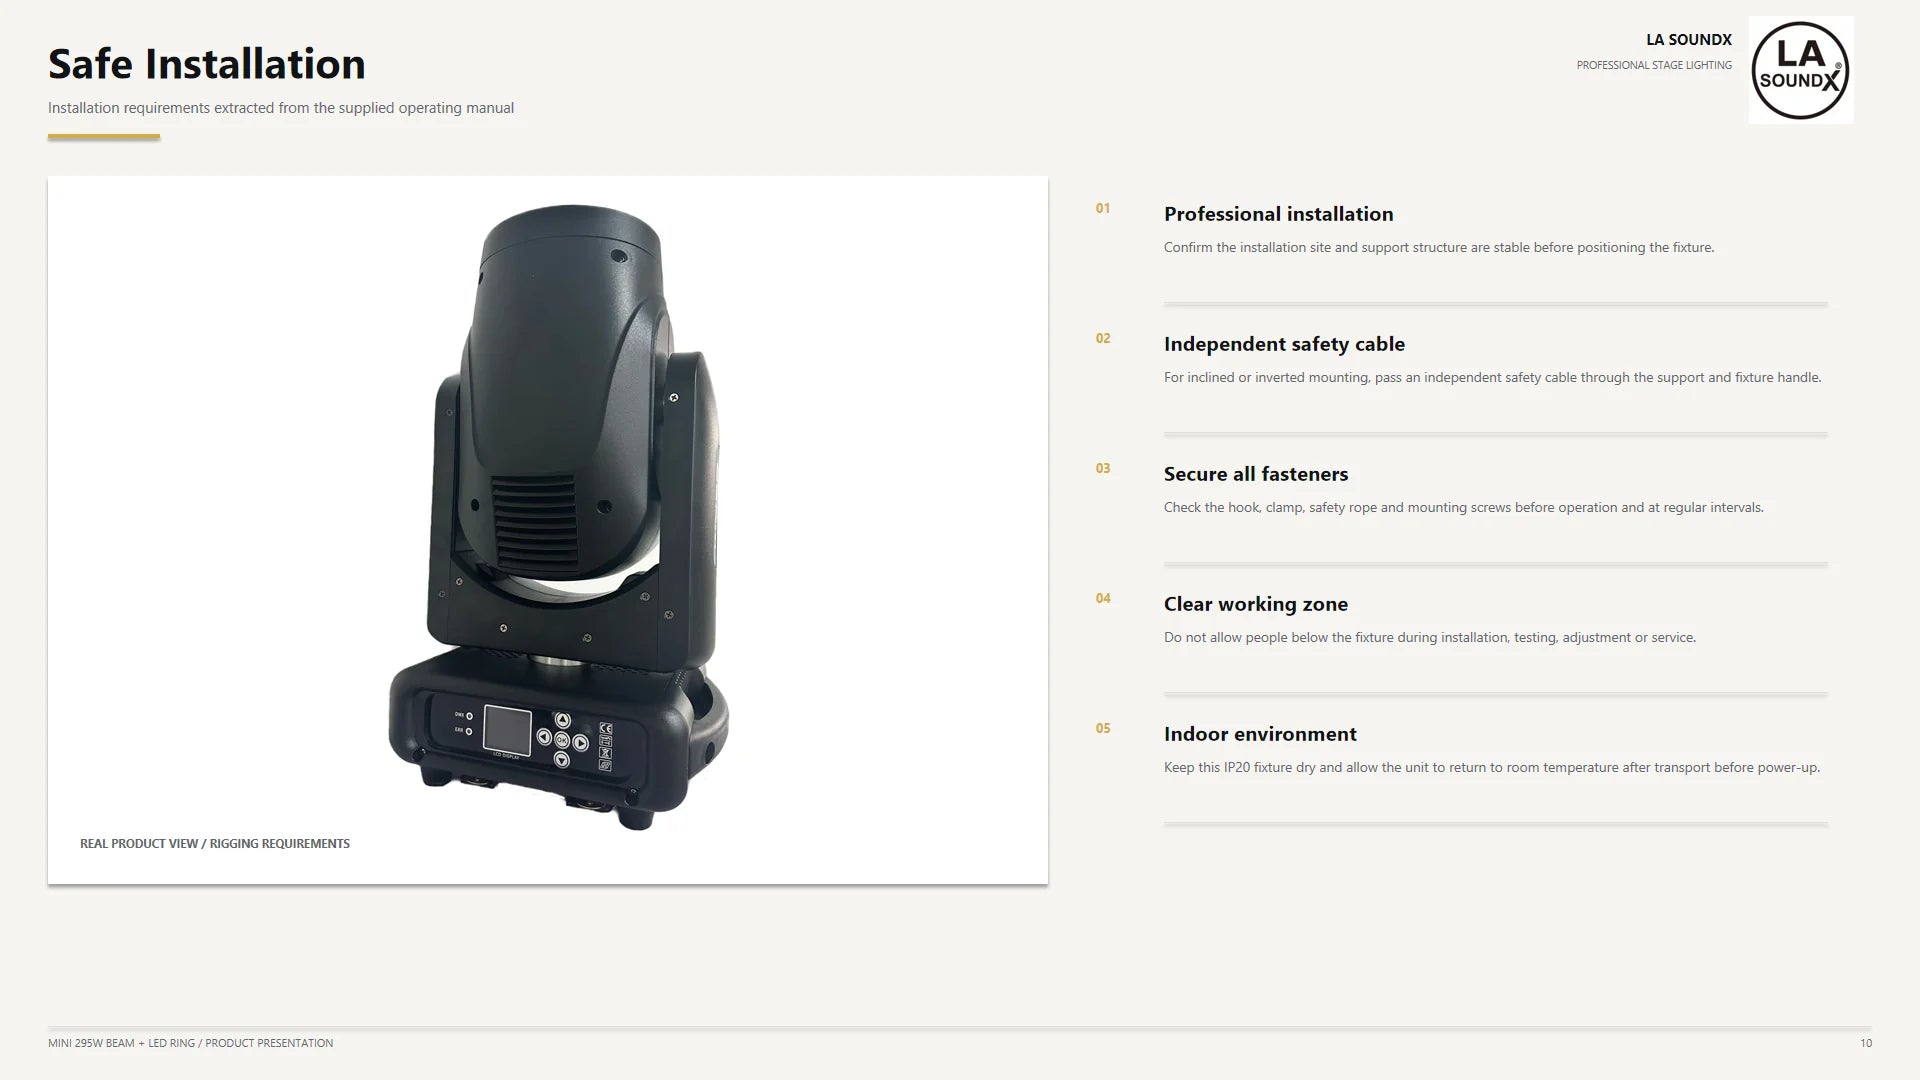Click subtitle 'Installation requirements extracted from the supplied operating manual'
This screenshot has height=1080, width=1920.
click(x=281, y=108)
